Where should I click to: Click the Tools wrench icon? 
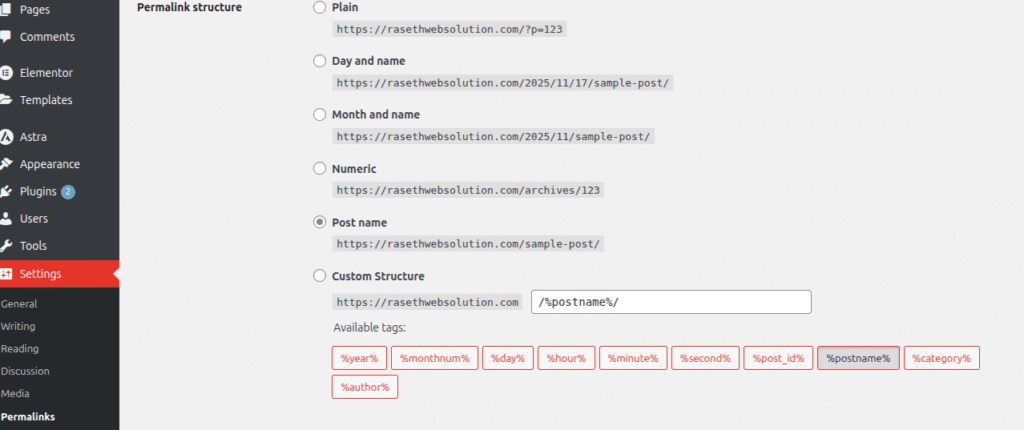point(7,245)
